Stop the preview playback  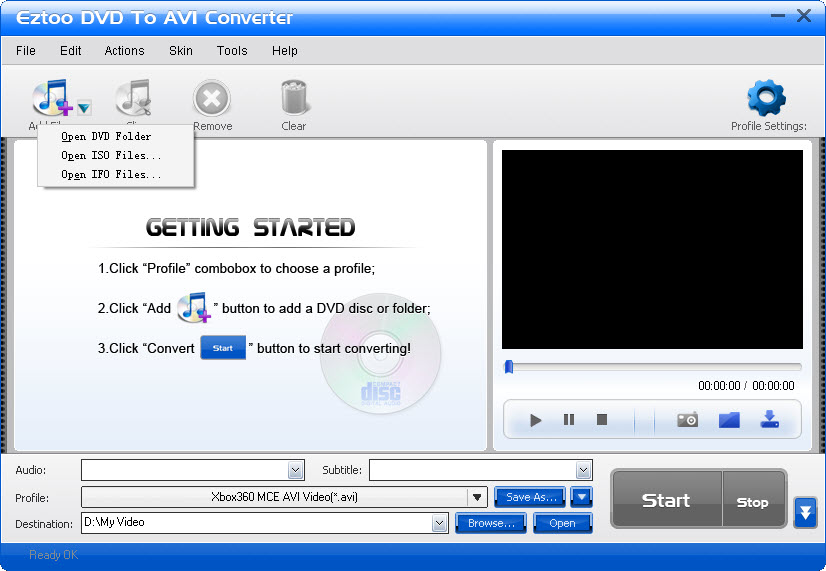pos(602,419)
